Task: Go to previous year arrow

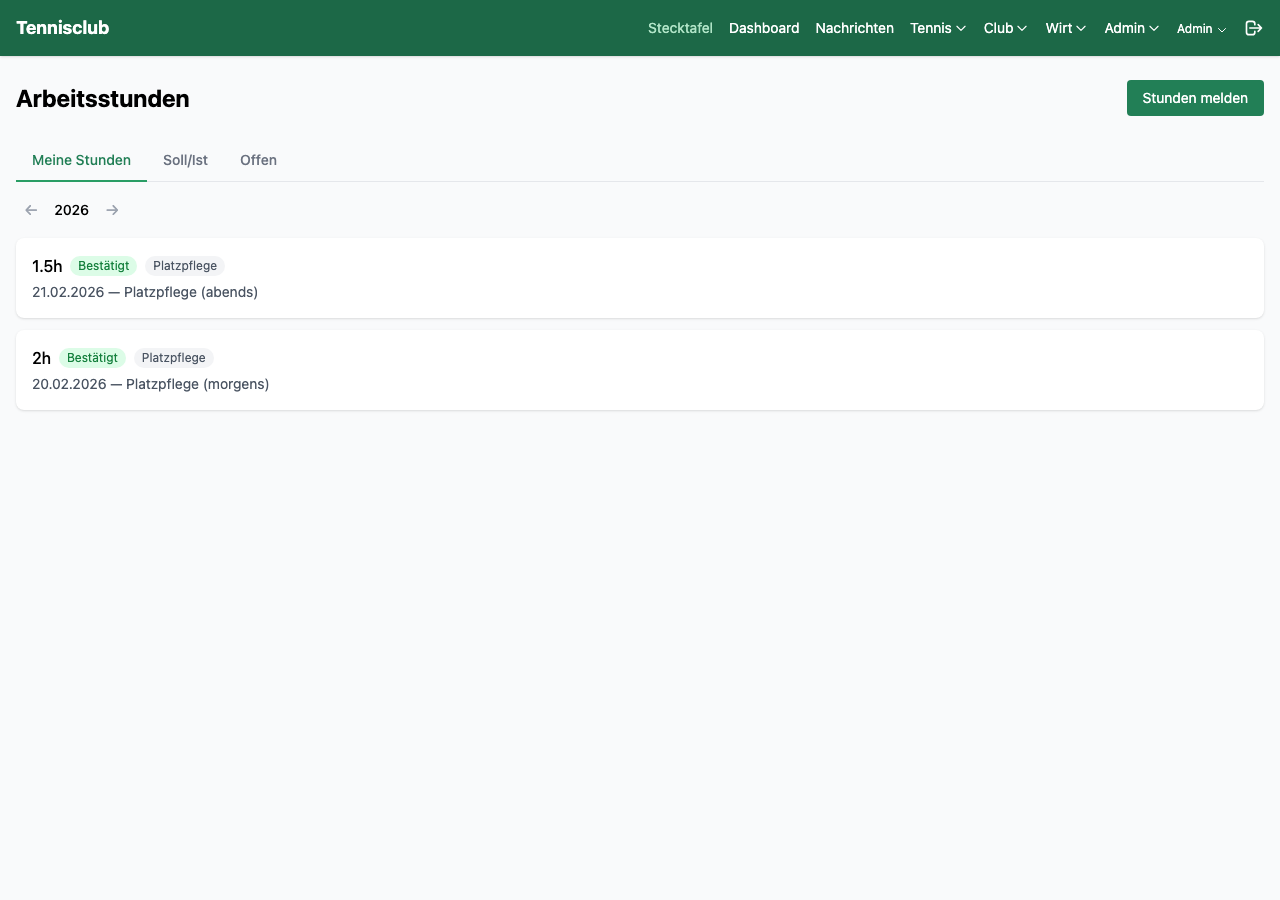Action: [31, 210]
